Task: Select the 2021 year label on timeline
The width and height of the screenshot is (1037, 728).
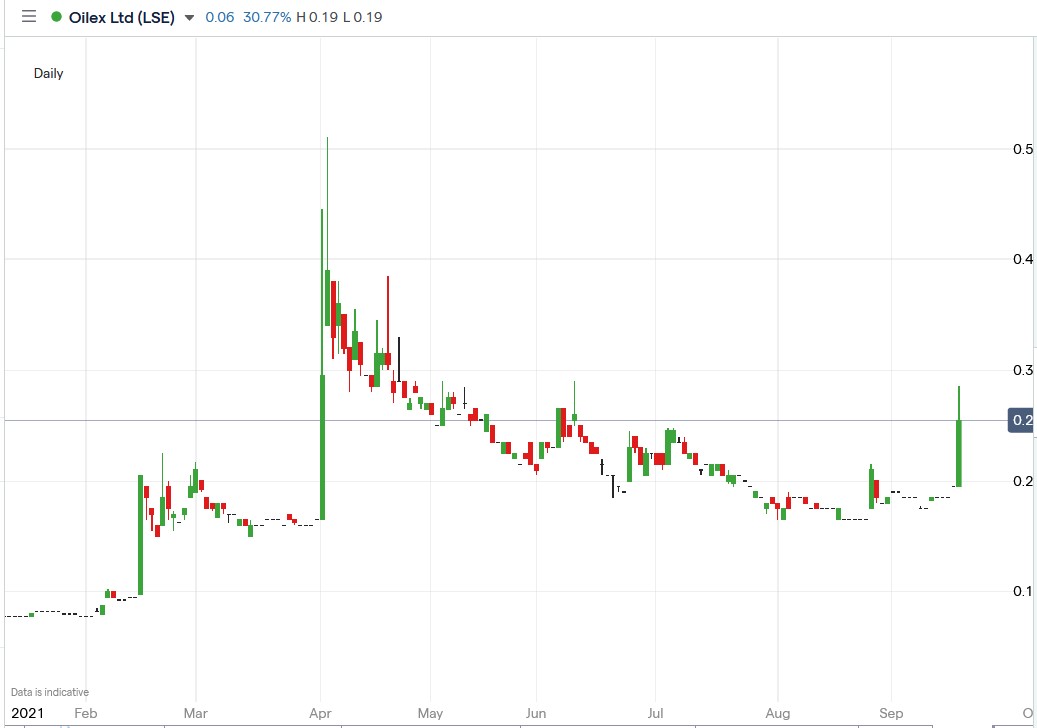Action: [x=28, y=712]
